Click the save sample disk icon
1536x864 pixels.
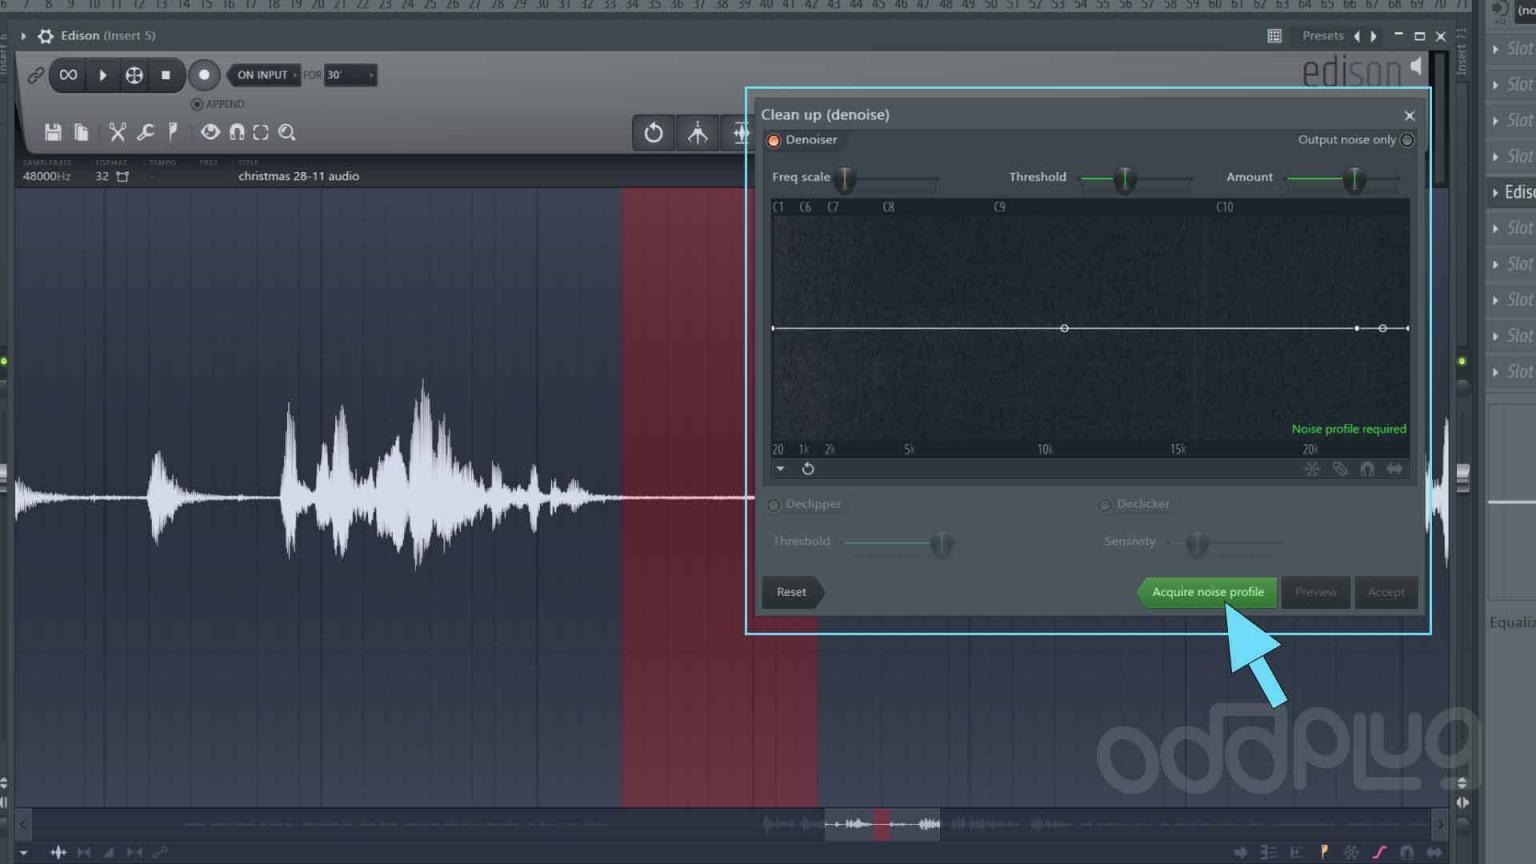click(x=53, y=132)
